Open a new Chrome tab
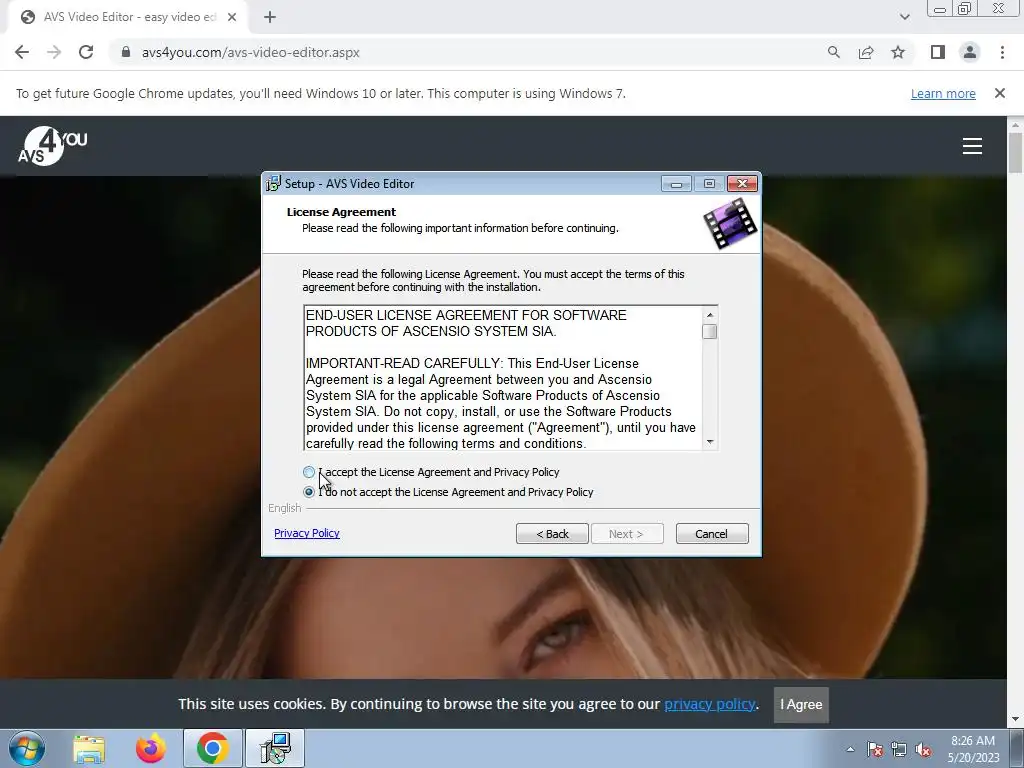Viewport: 1024px width, 768px height. [x=270, y=17]
